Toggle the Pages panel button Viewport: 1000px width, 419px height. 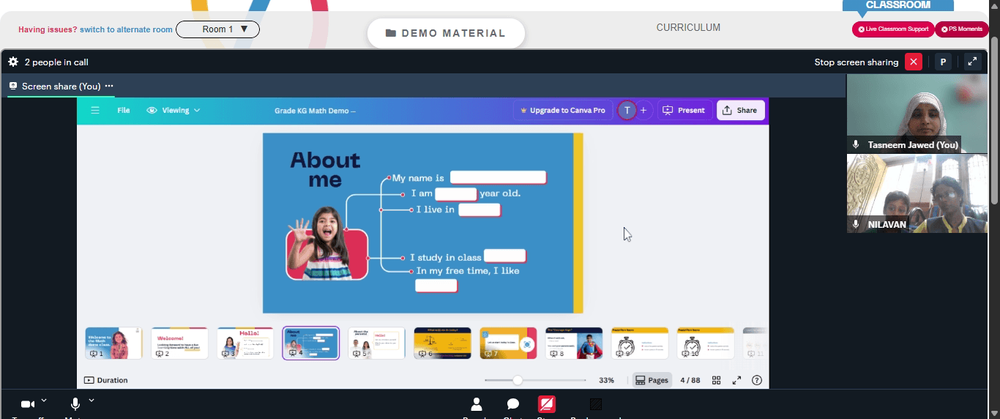[x=652, y=380]
